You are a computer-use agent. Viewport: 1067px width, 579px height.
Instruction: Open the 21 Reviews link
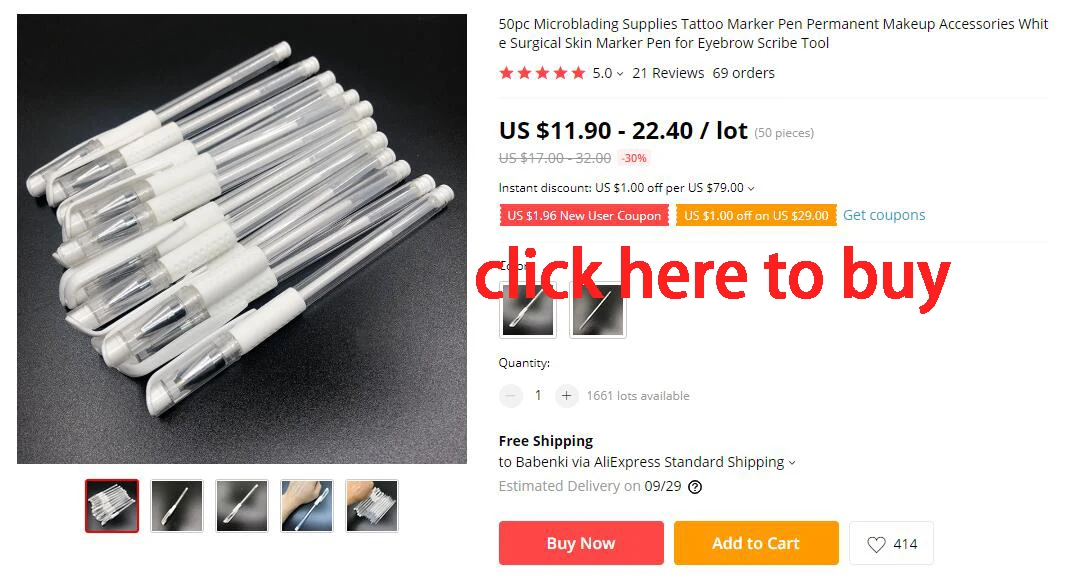[668, 73]
